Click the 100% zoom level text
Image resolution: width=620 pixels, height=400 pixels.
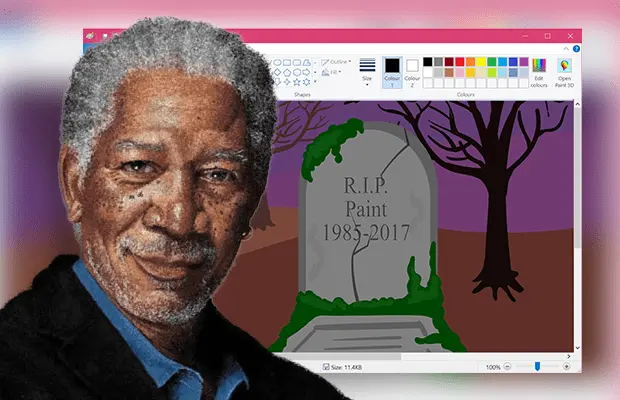pos(493,367)
